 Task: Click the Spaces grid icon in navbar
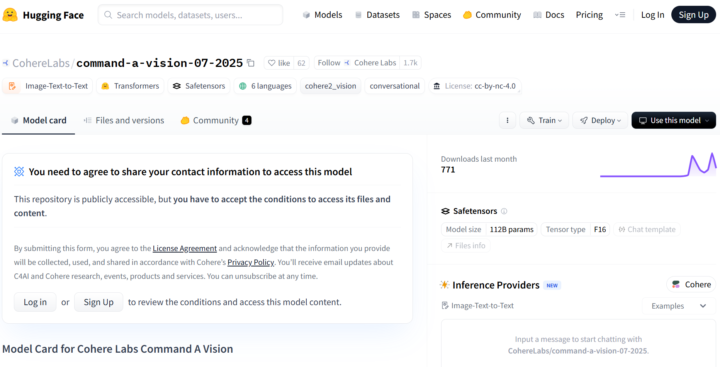tap(416, 15)
